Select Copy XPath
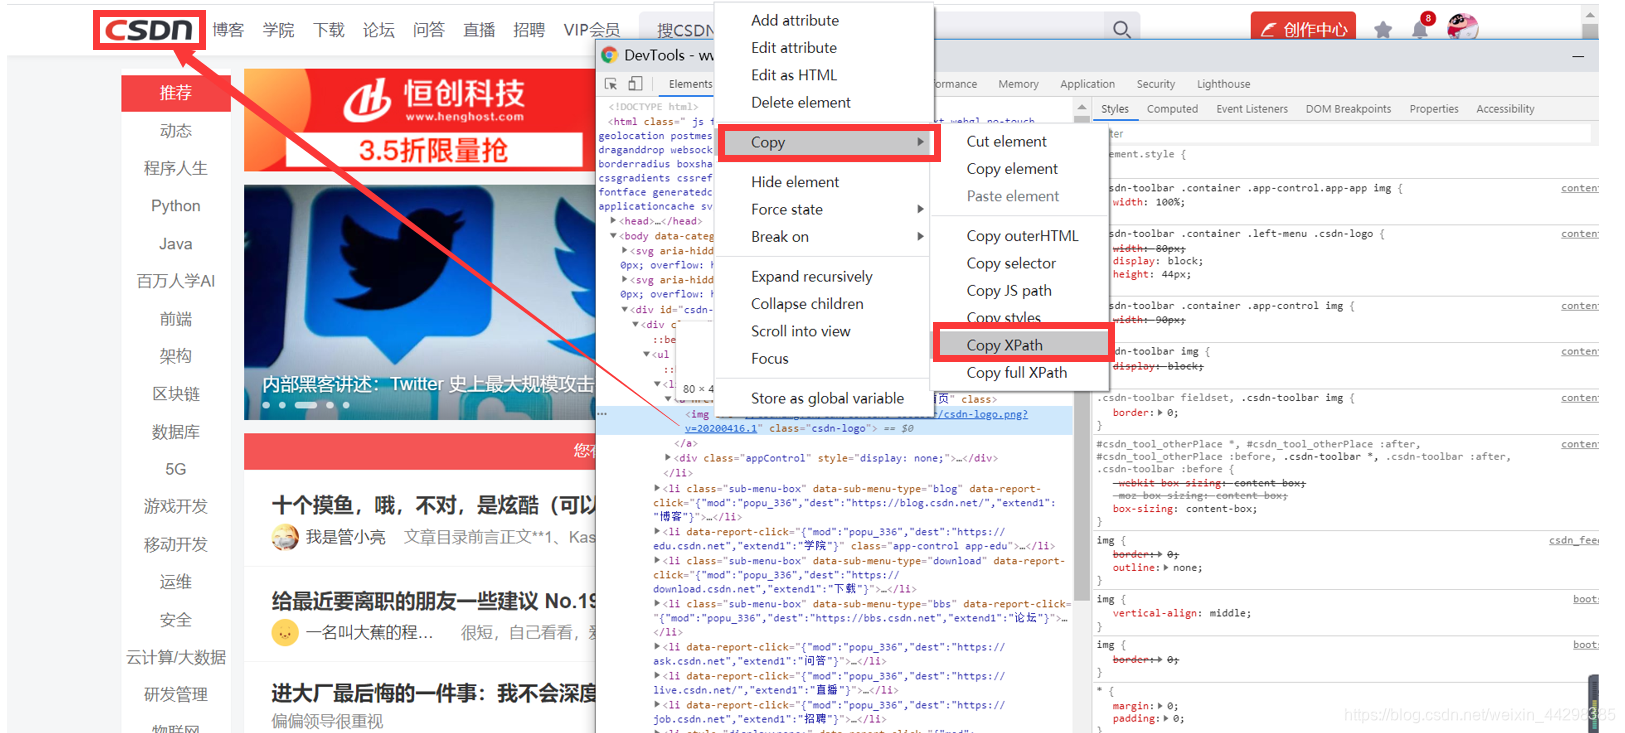The height and width of the screenshot is (733, 1625). 1005,345
